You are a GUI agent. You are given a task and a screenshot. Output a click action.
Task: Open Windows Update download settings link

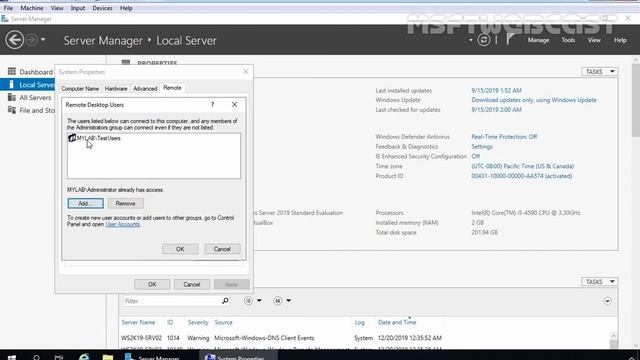pyautogui.click(x=534, y=100)
